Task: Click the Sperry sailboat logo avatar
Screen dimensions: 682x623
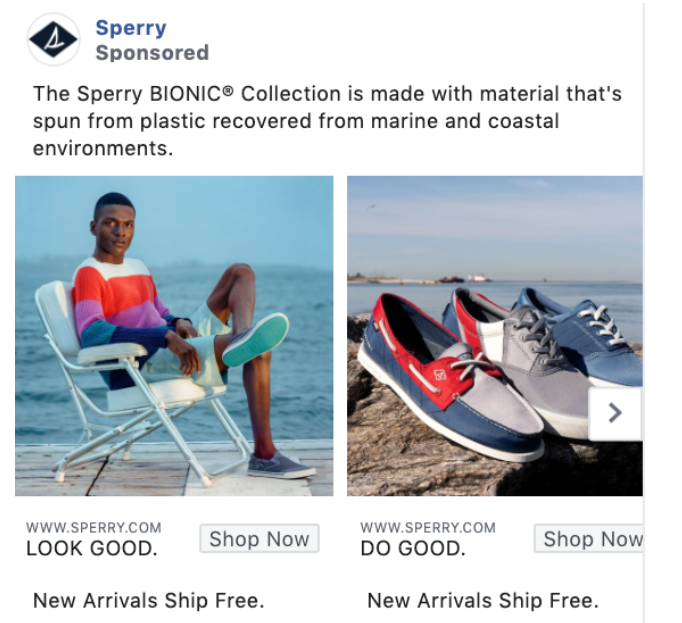Action: [x=53, y=39]
